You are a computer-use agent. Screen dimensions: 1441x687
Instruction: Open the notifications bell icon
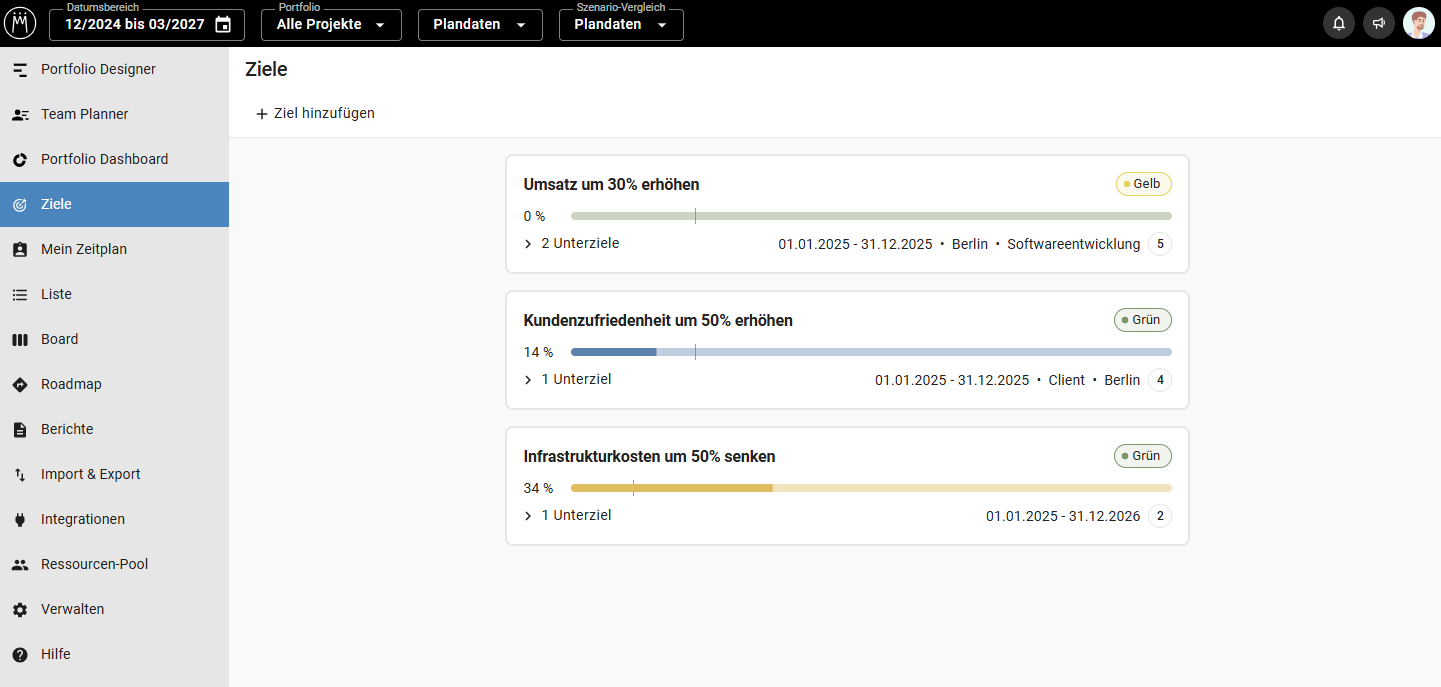(1339, 23)
